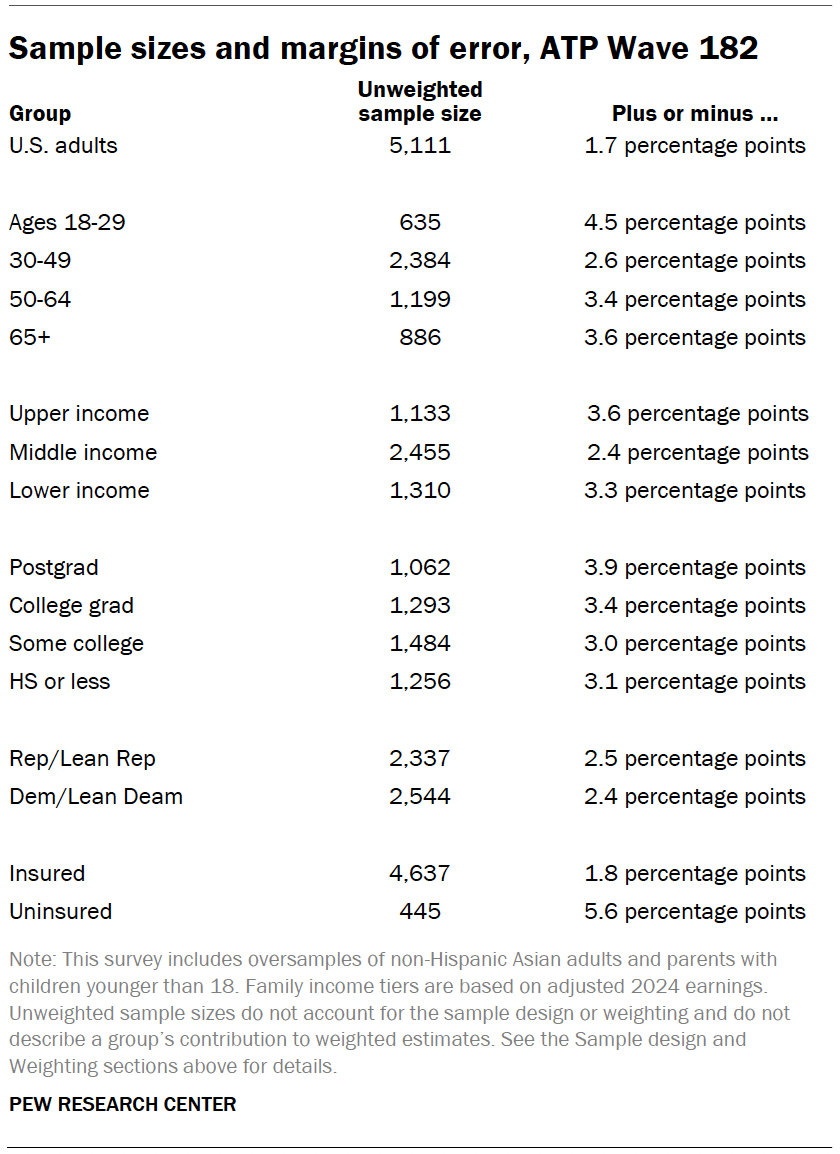Viewport: 840px width, 1154px height.
Task: Click the 5,111 sample size value
Action: tap(420, 146)
